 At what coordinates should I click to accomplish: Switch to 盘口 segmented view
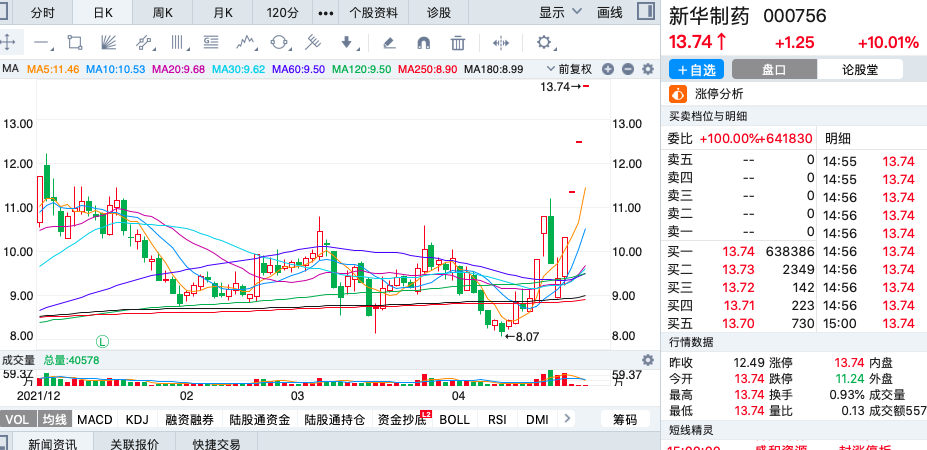coord(773,69)
